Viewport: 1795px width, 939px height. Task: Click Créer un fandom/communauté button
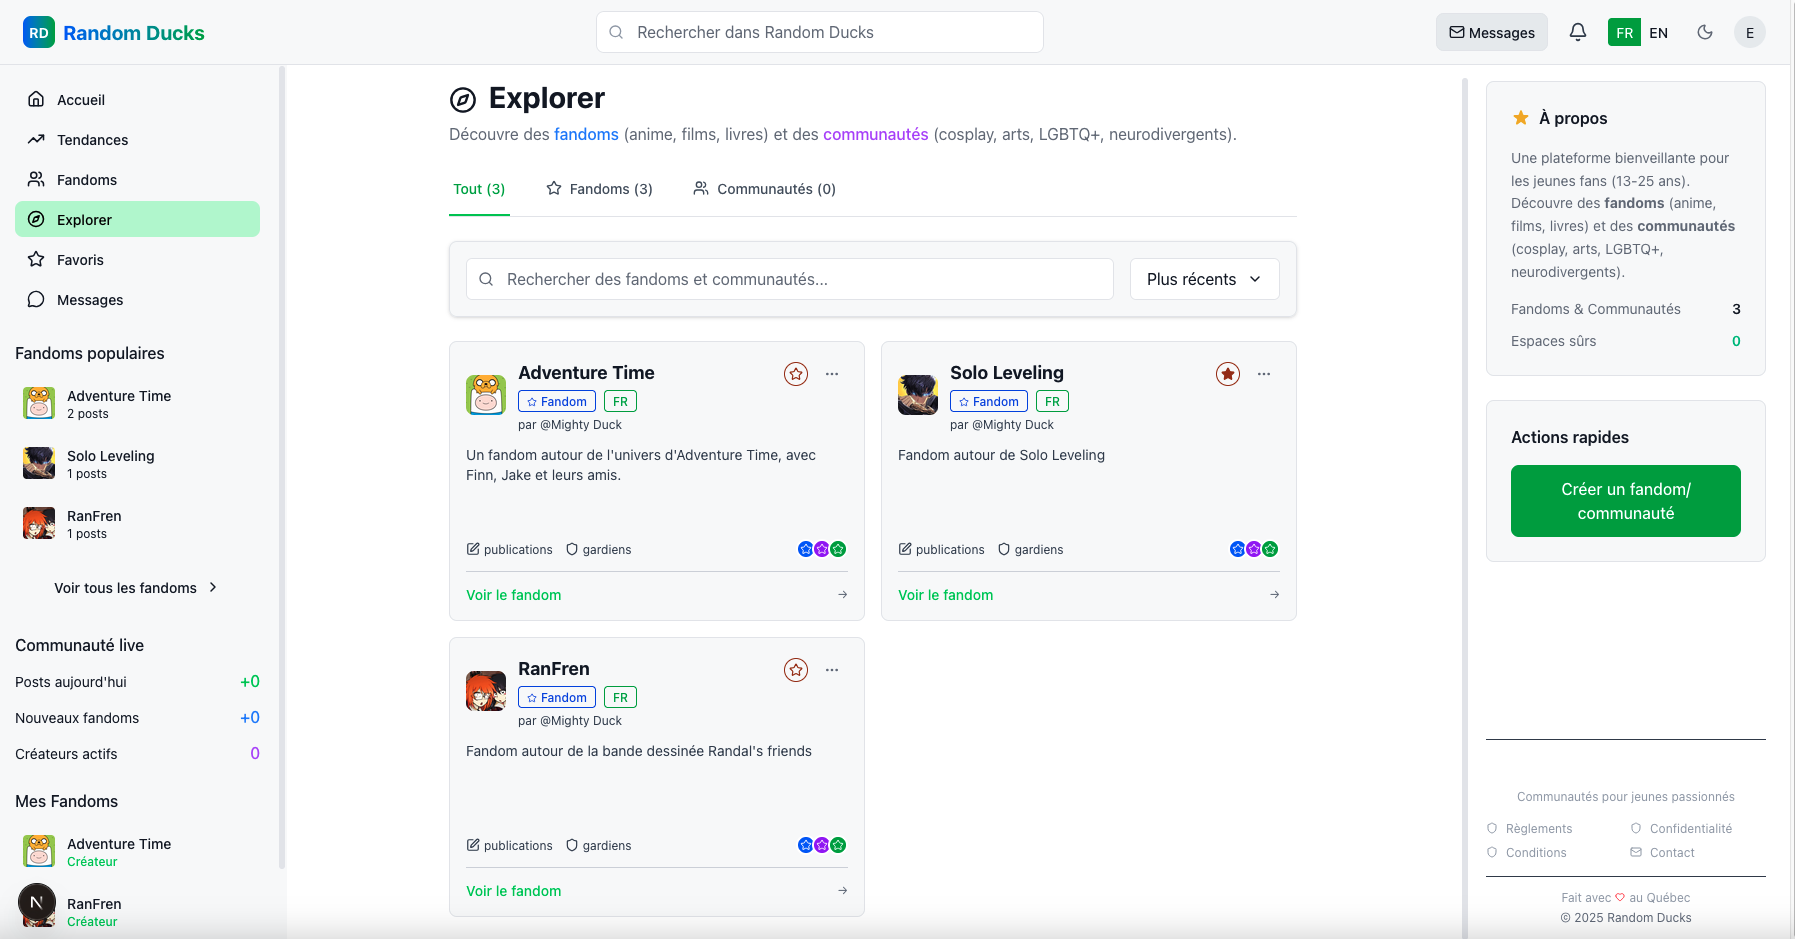pos(1625,501)
